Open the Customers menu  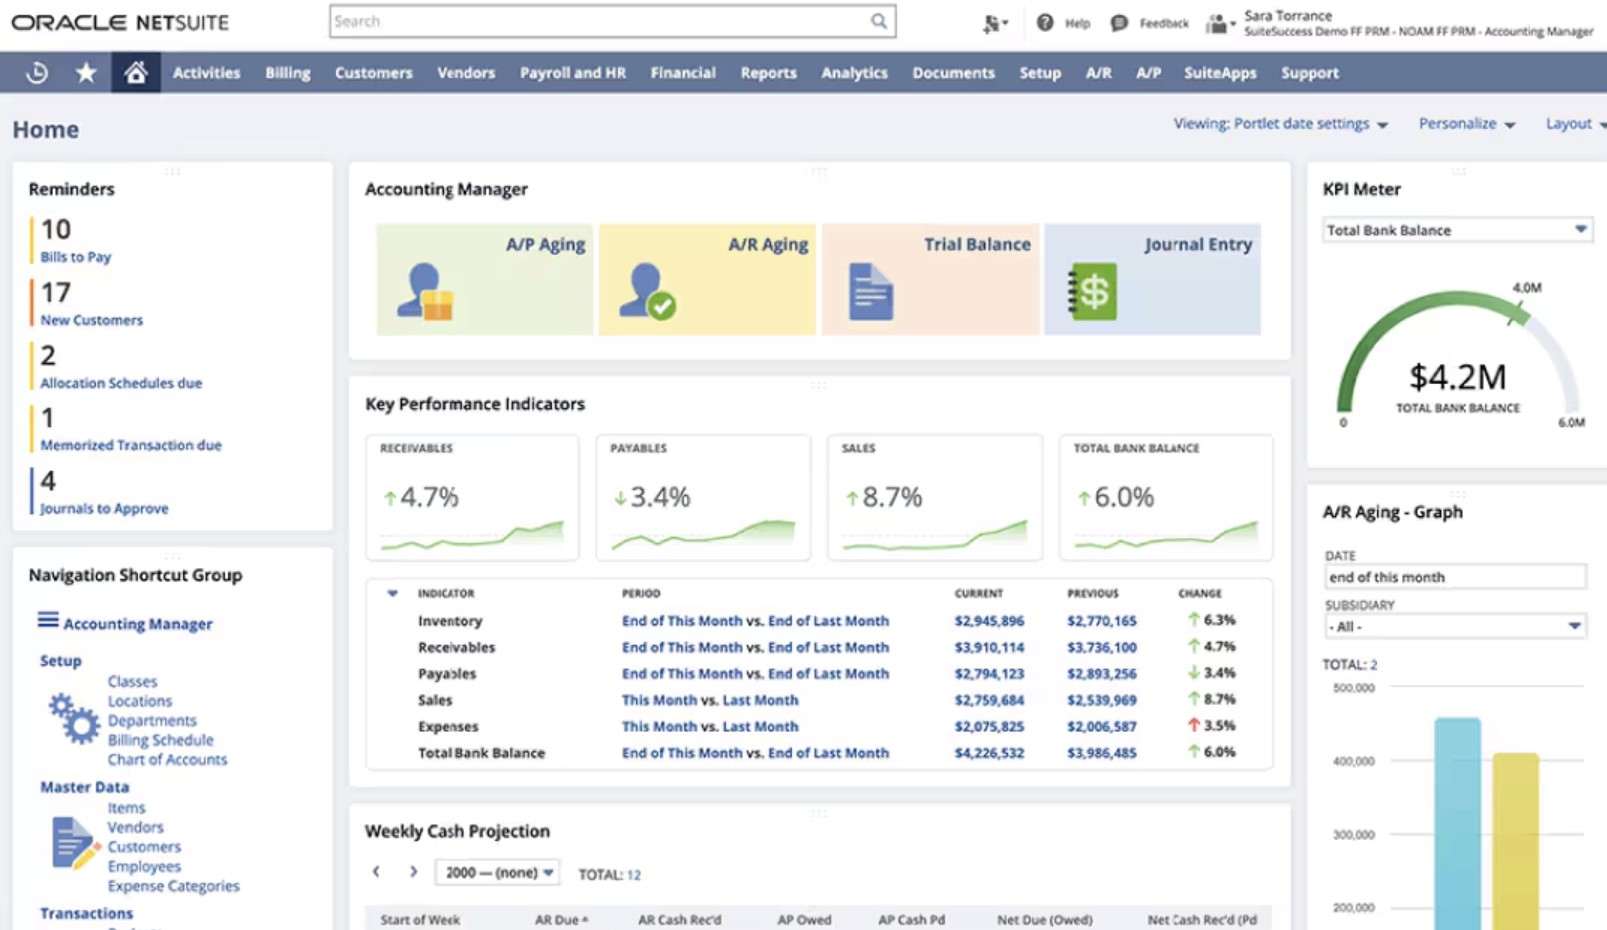coord(373,73)
